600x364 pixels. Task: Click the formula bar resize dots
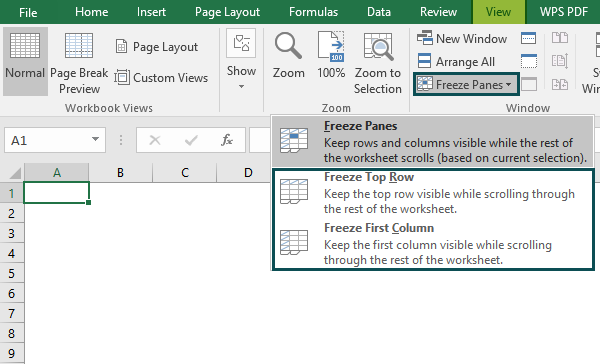121,140
